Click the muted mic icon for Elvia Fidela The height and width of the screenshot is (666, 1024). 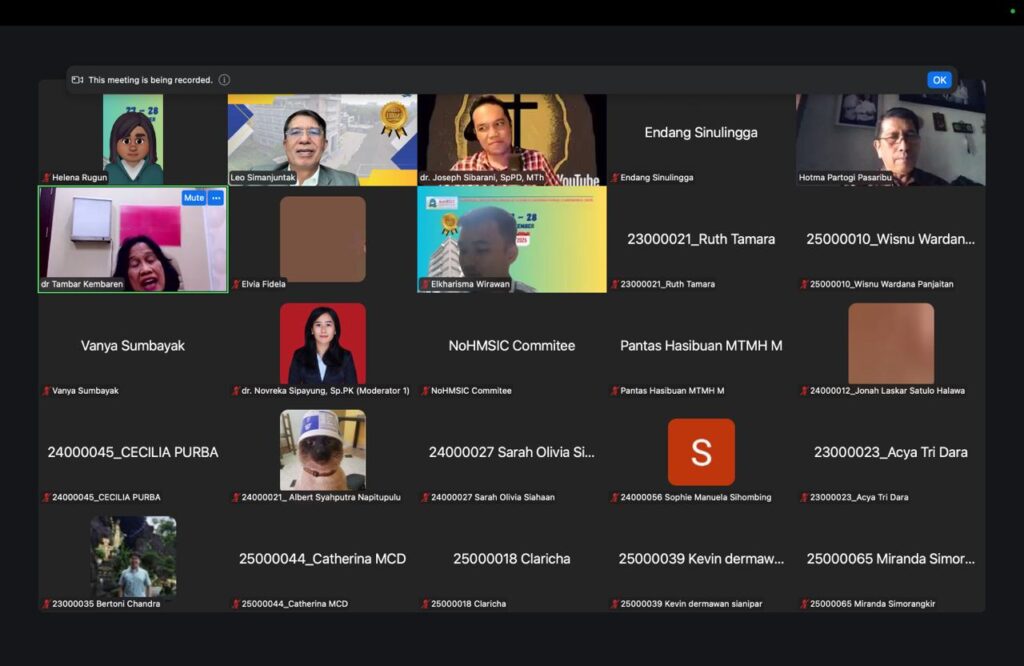(x=236, y=284)
